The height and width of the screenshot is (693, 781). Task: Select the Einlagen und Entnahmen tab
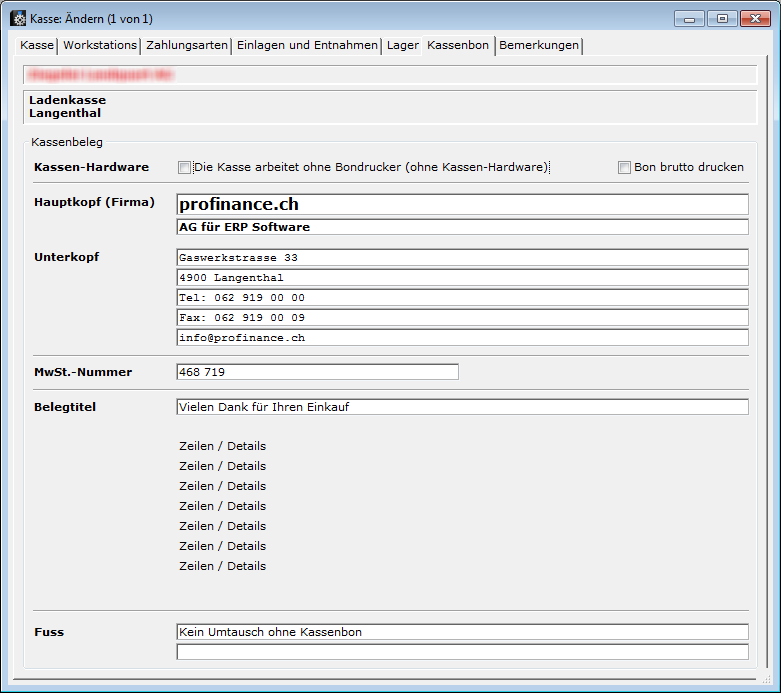tap(307, 46)
